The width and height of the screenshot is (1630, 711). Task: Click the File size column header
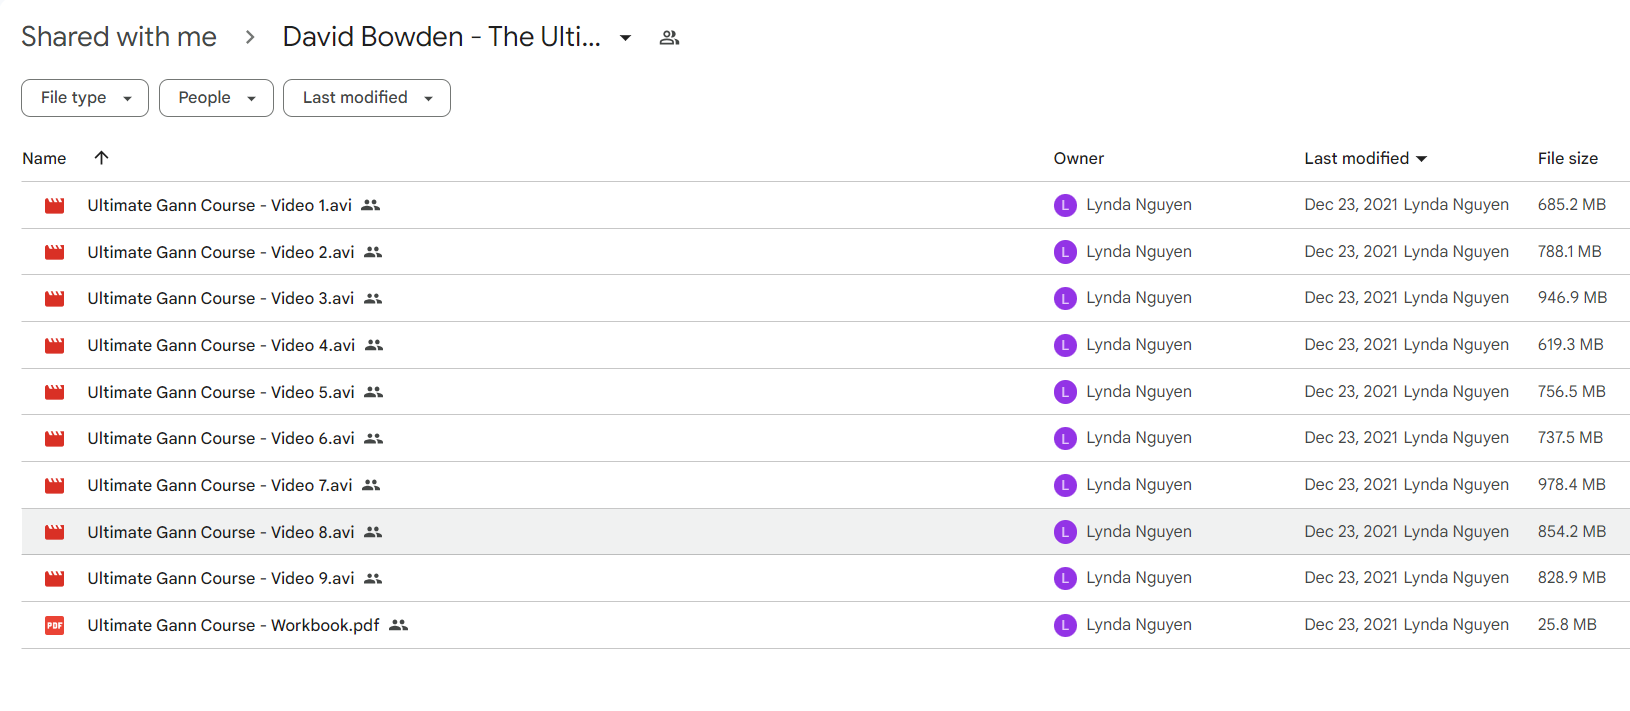coord(1567,158)
